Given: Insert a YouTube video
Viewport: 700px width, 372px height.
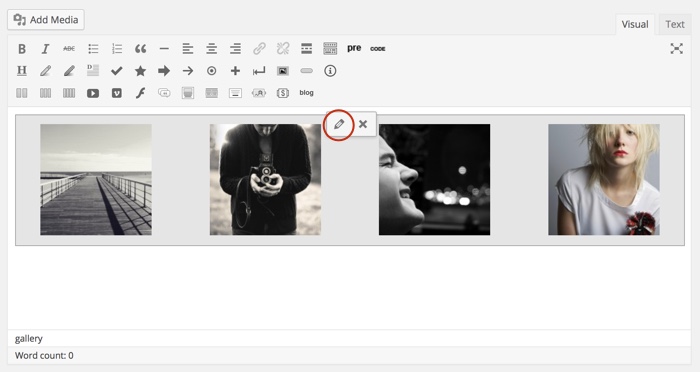Looking at the screenshot, I should (x=93, y=93).
